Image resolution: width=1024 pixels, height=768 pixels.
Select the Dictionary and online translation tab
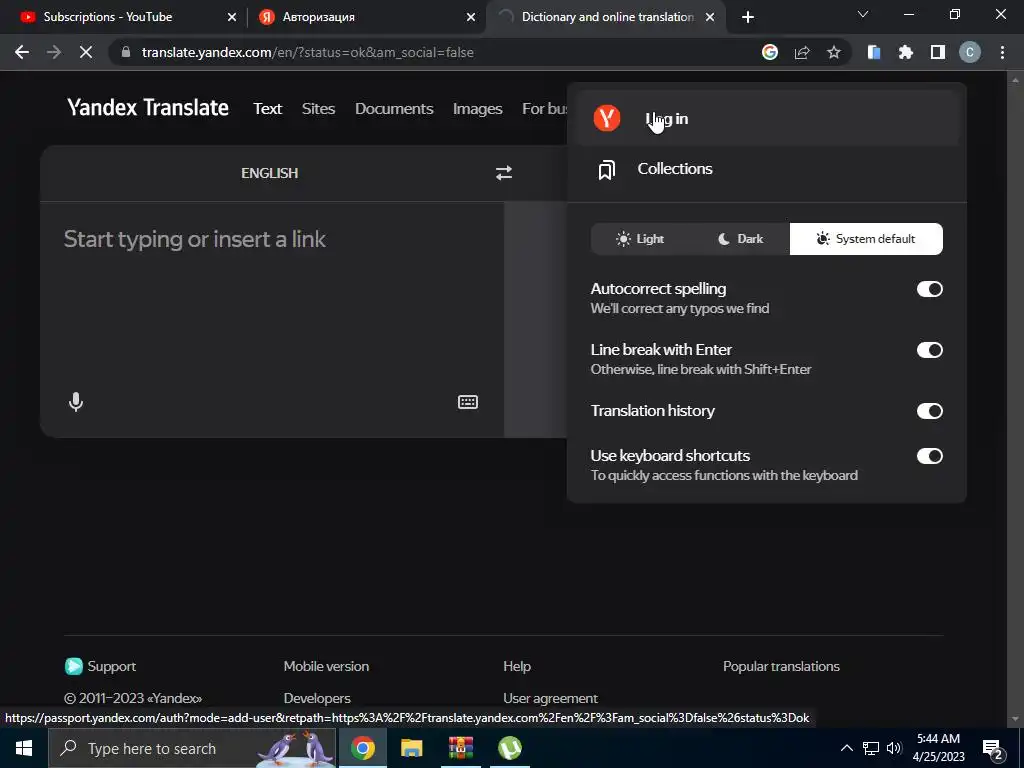click(606, 17)
